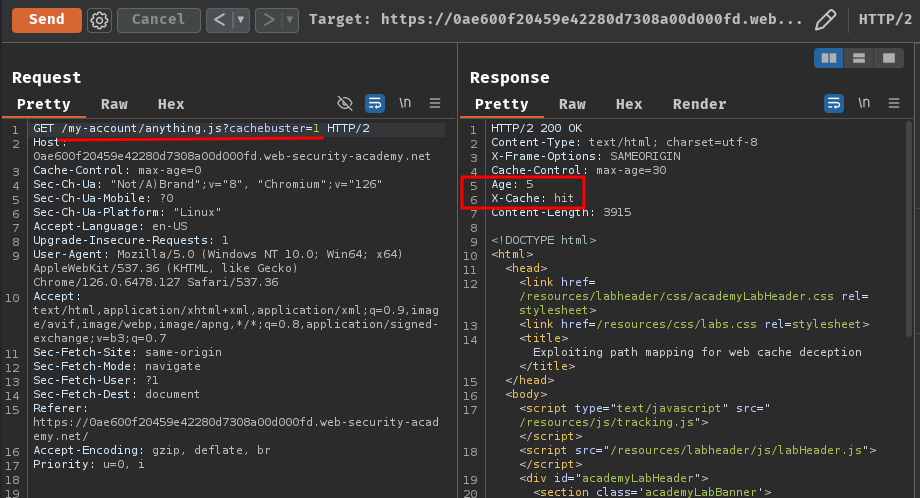Go forward to next request arrow
920x498 pixels.
click(269, 20)
